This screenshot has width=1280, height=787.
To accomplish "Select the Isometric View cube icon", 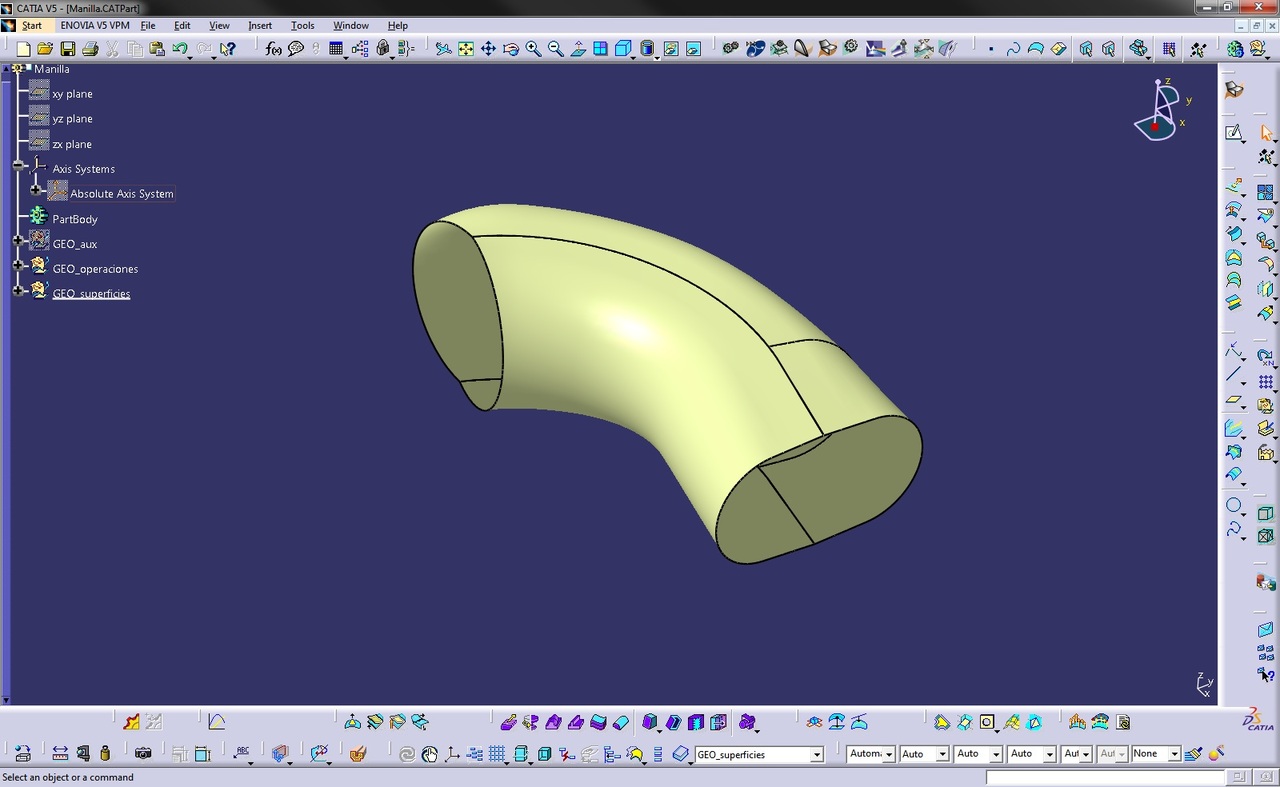I will tap(623, 48).
